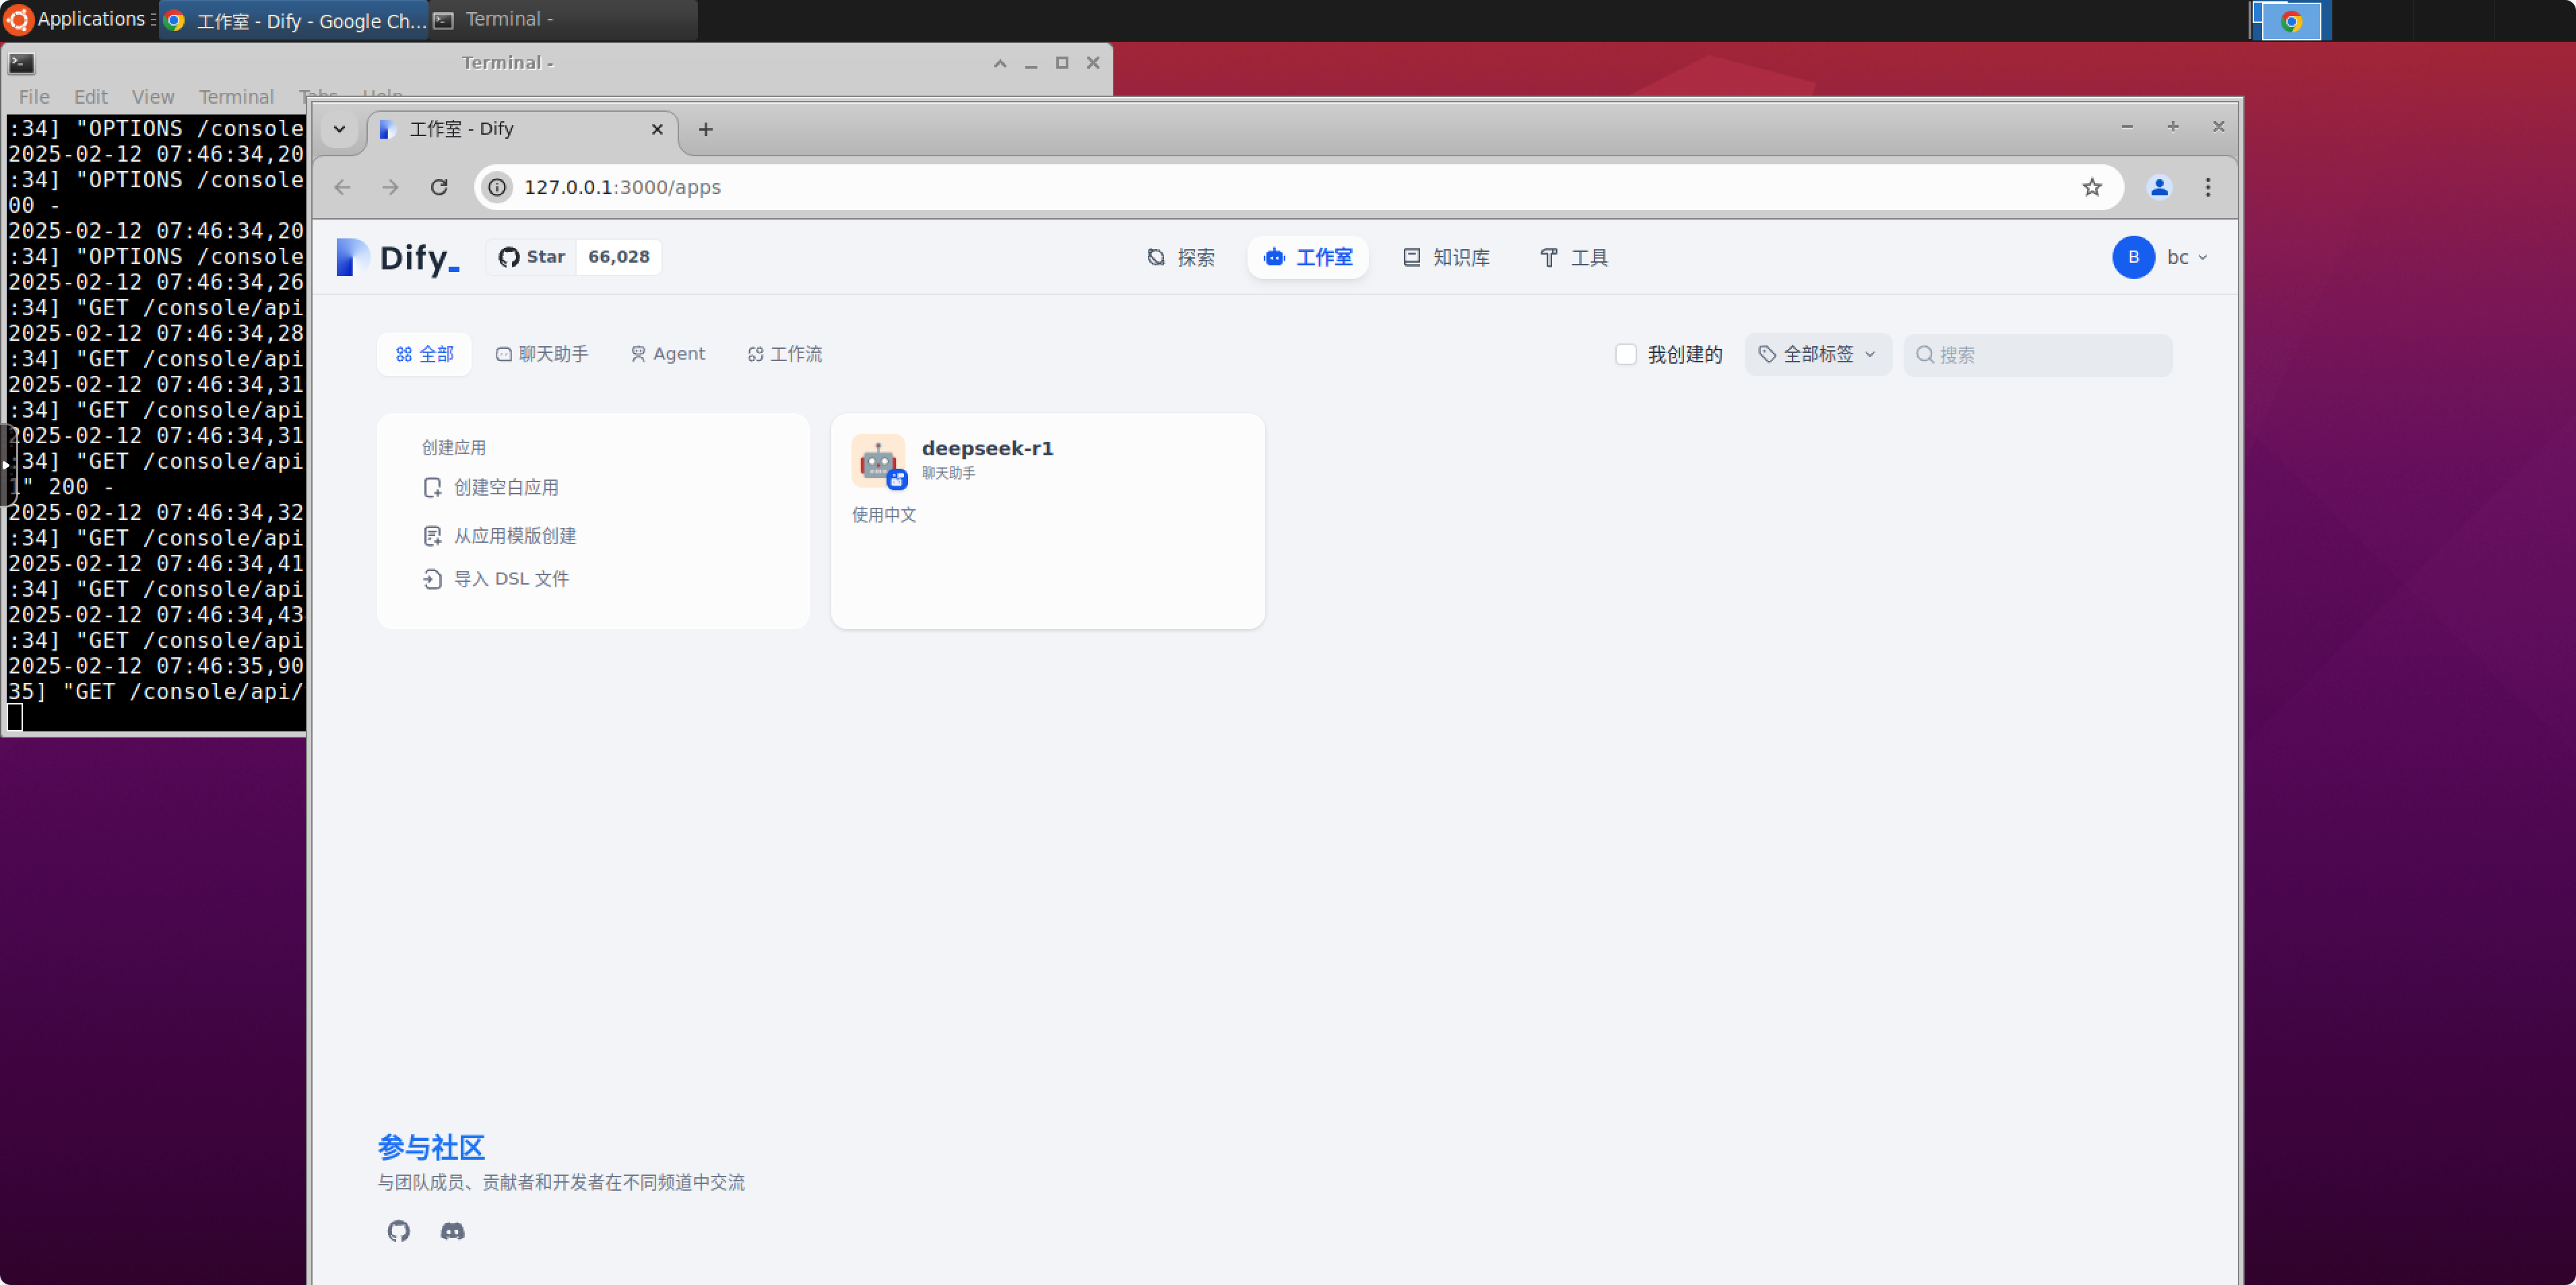Viewport: 2576px width, 1285px height.
Task: Expand the 全部标签 tag filter dropdown
Action: tap(1817, 354)
